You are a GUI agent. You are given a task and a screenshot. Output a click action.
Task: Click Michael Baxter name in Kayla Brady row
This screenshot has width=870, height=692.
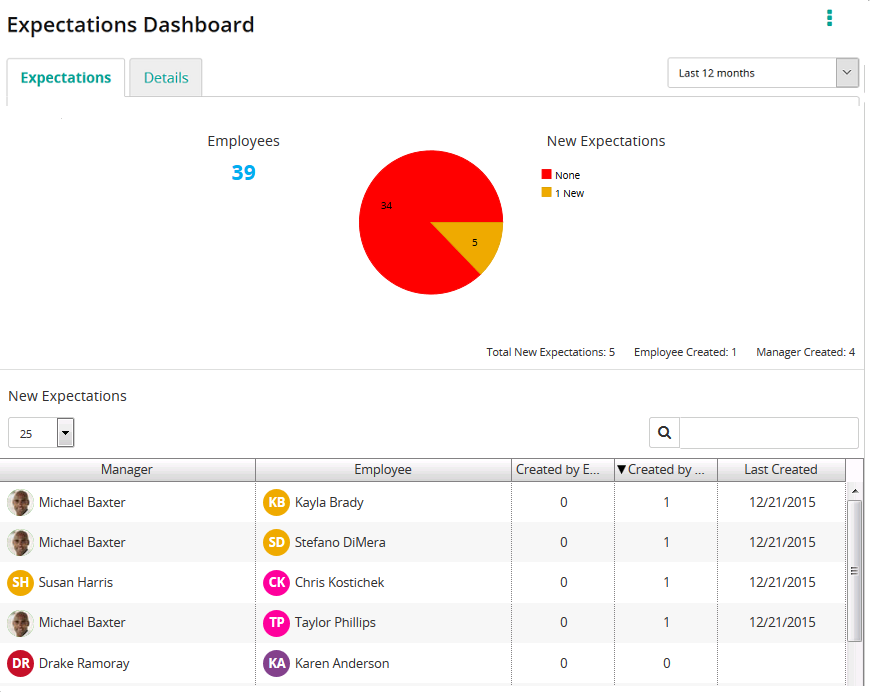82,502
